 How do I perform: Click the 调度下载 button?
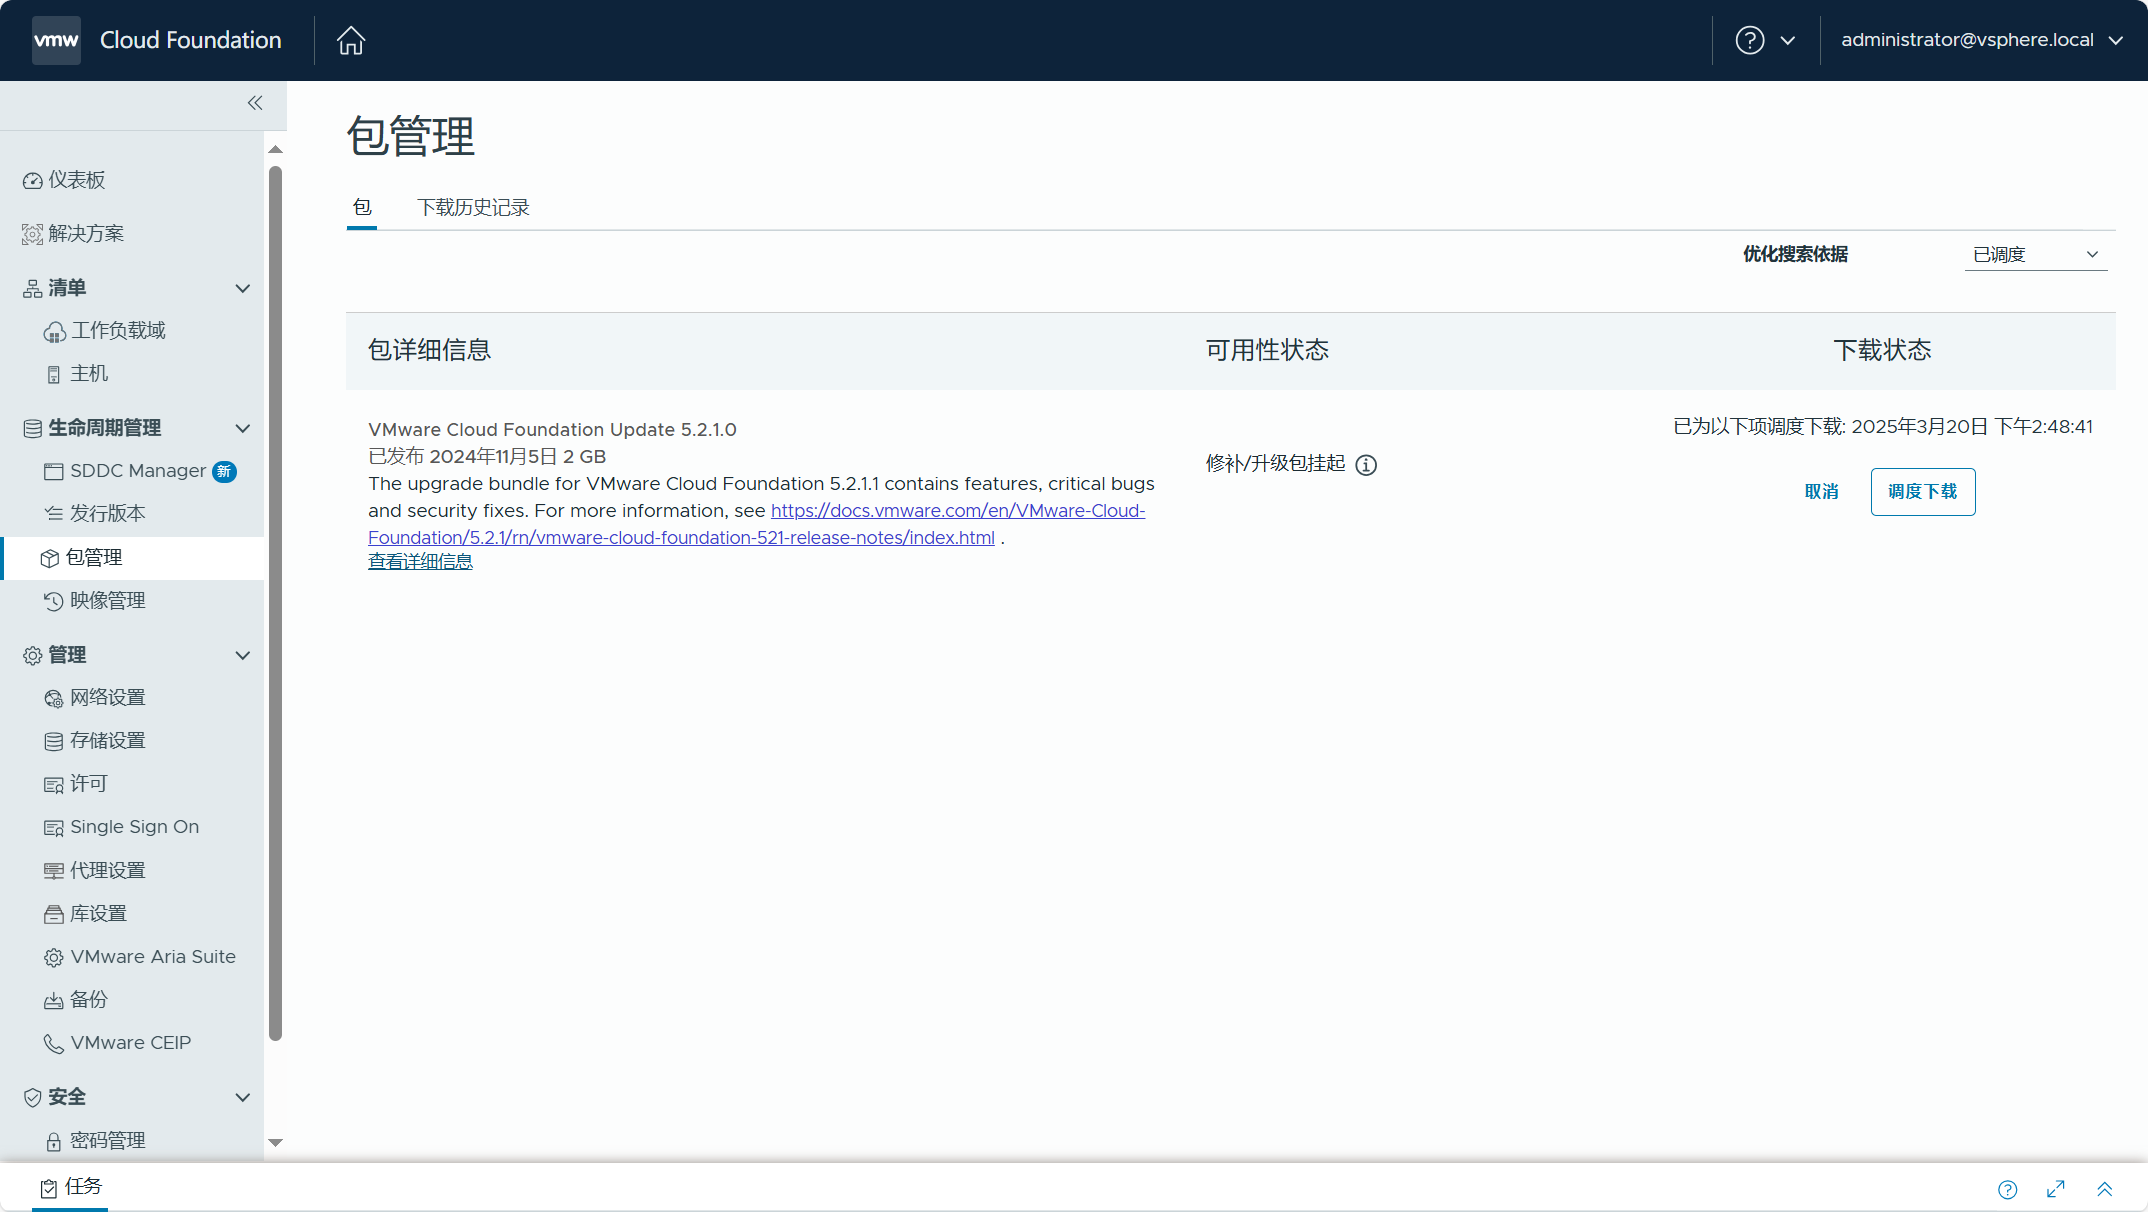pyautogui.click(x=1922, y=492)
